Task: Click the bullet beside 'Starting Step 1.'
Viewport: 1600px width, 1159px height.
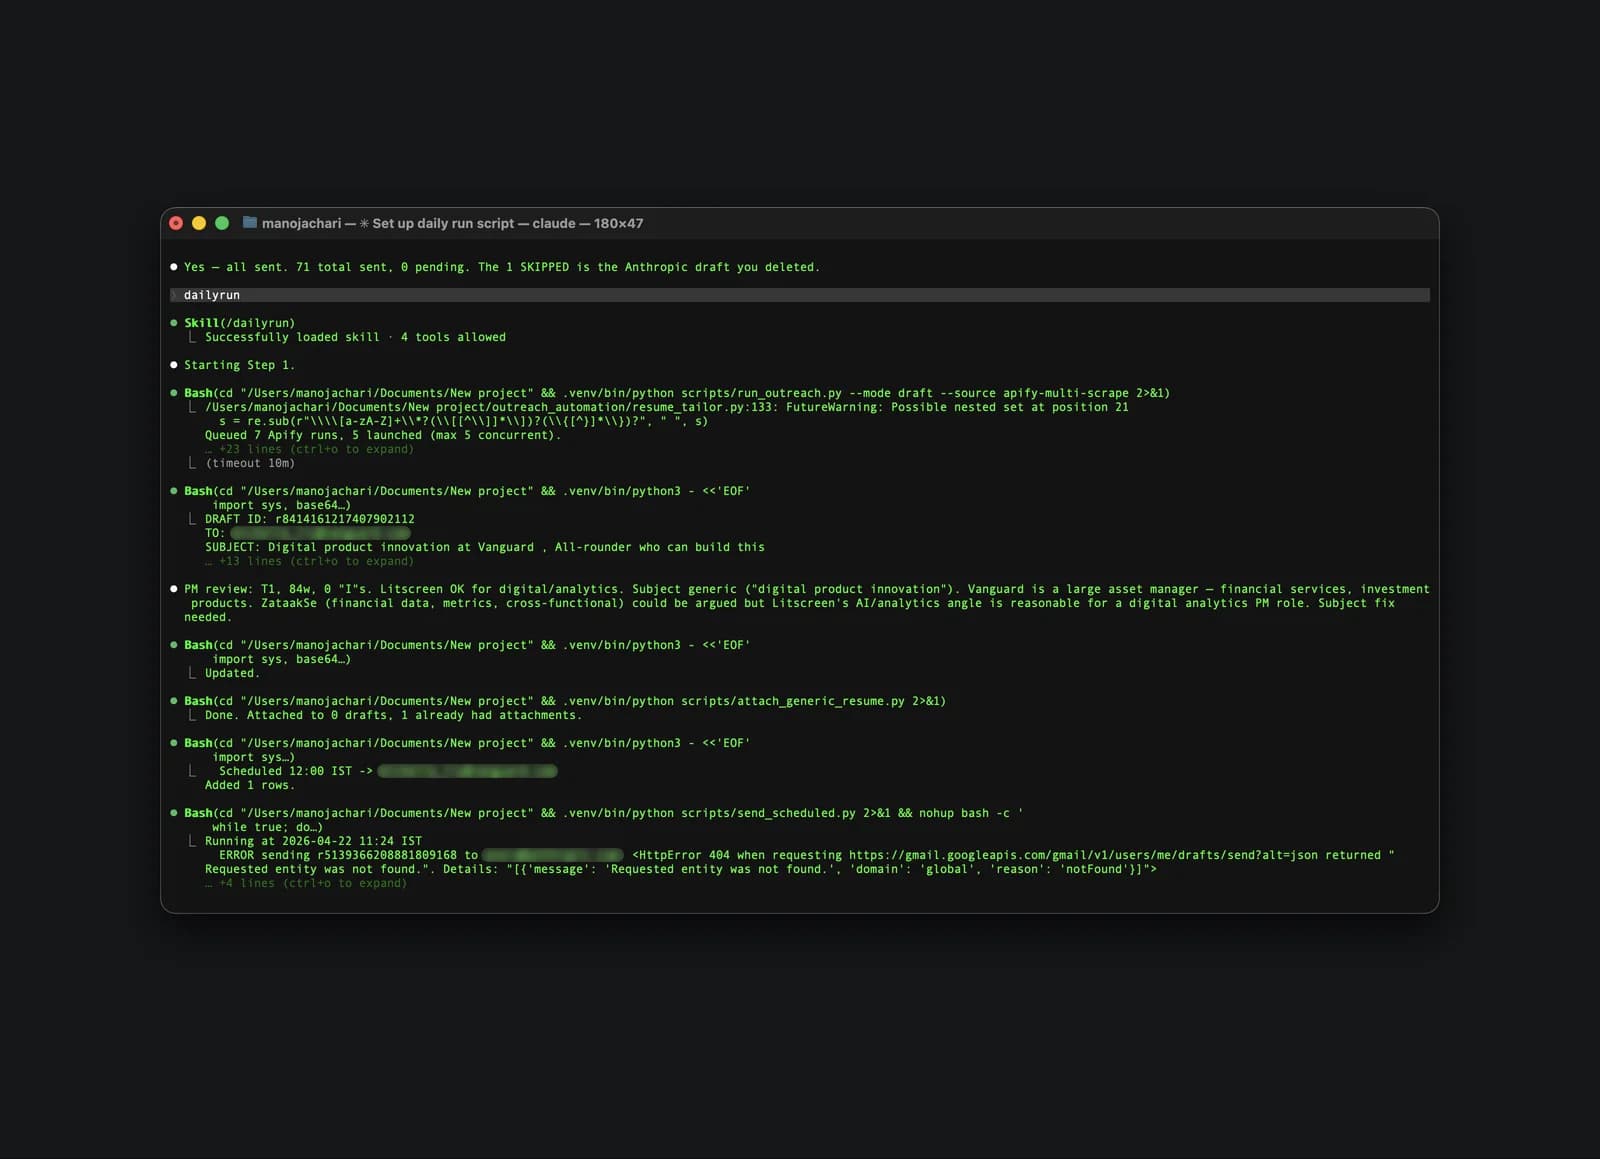Action: [175, 365]
